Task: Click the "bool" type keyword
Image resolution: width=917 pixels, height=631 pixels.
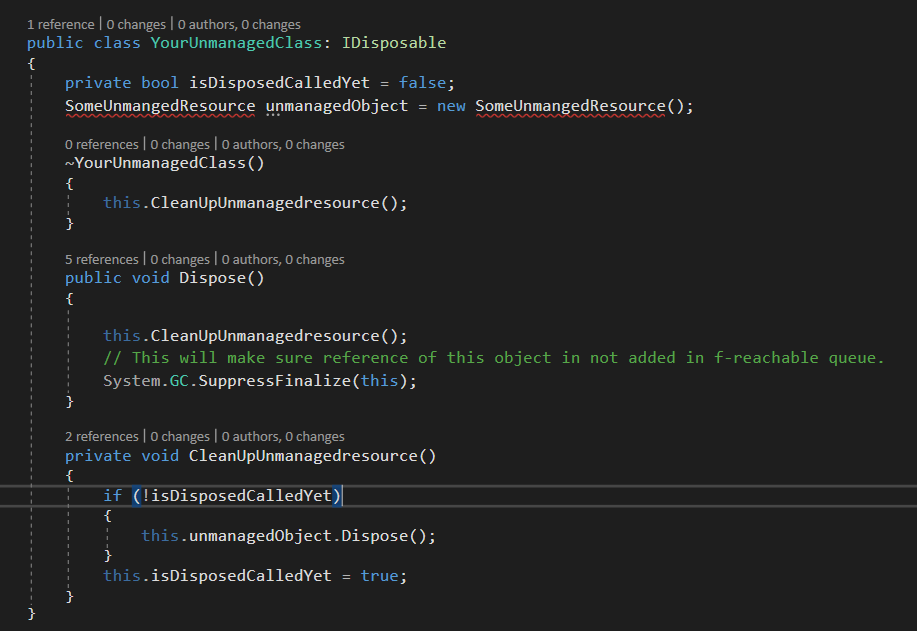Action: tap(160, 83)
